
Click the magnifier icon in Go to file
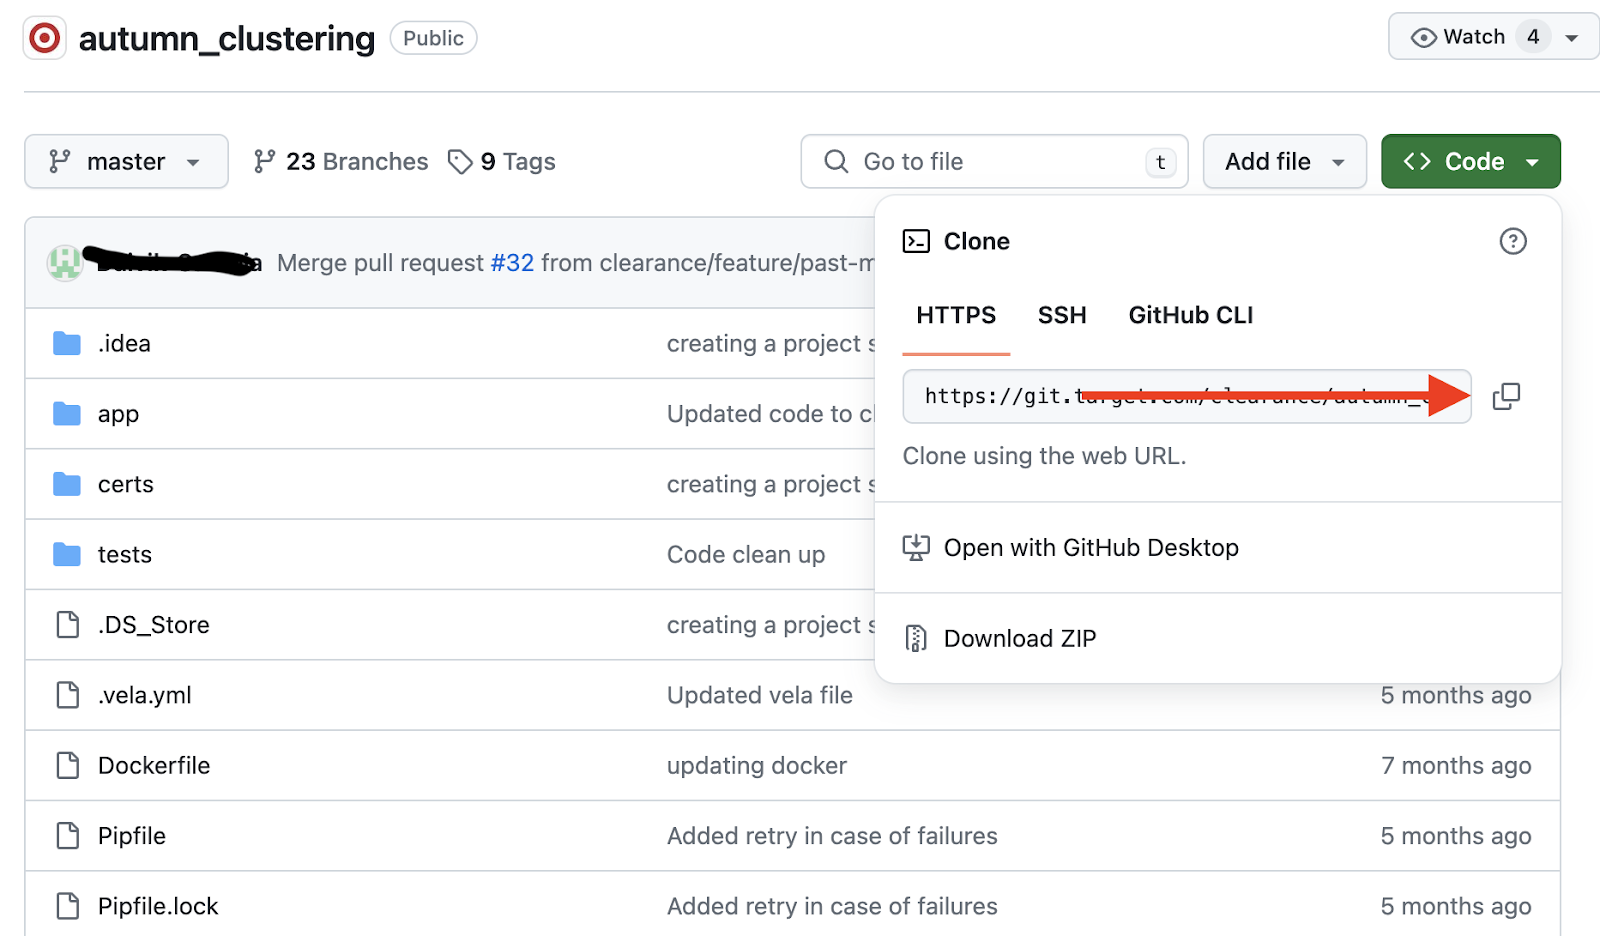click(x=836, y=161)
